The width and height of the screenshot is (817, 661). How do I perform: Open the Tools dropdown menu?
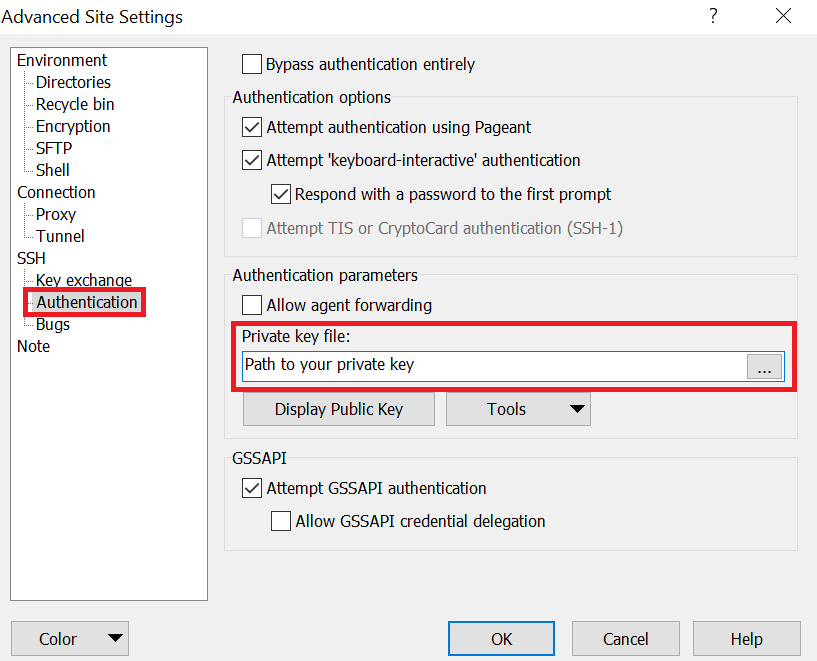(x=518, y=409)
